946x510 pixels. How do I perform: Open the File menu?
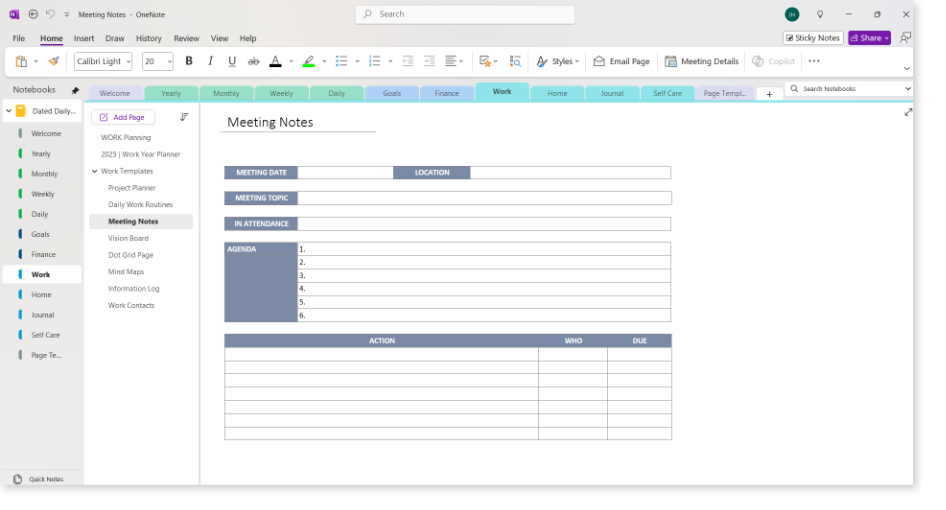click(19, 38)
